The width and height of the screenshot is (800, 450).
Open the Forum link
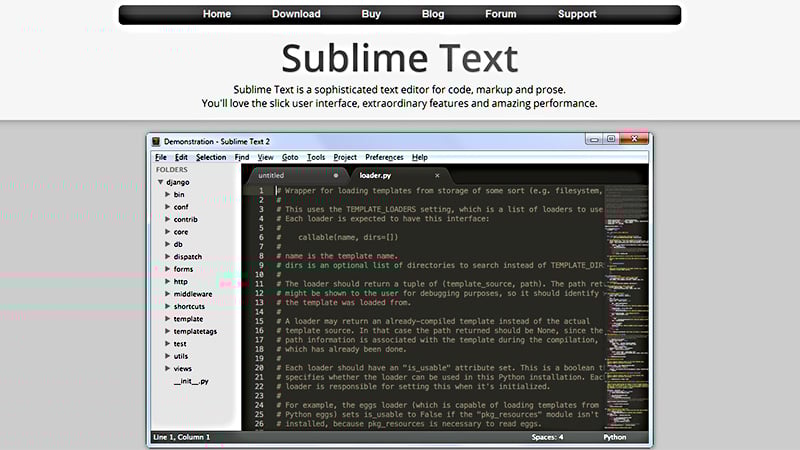(501, 14)
